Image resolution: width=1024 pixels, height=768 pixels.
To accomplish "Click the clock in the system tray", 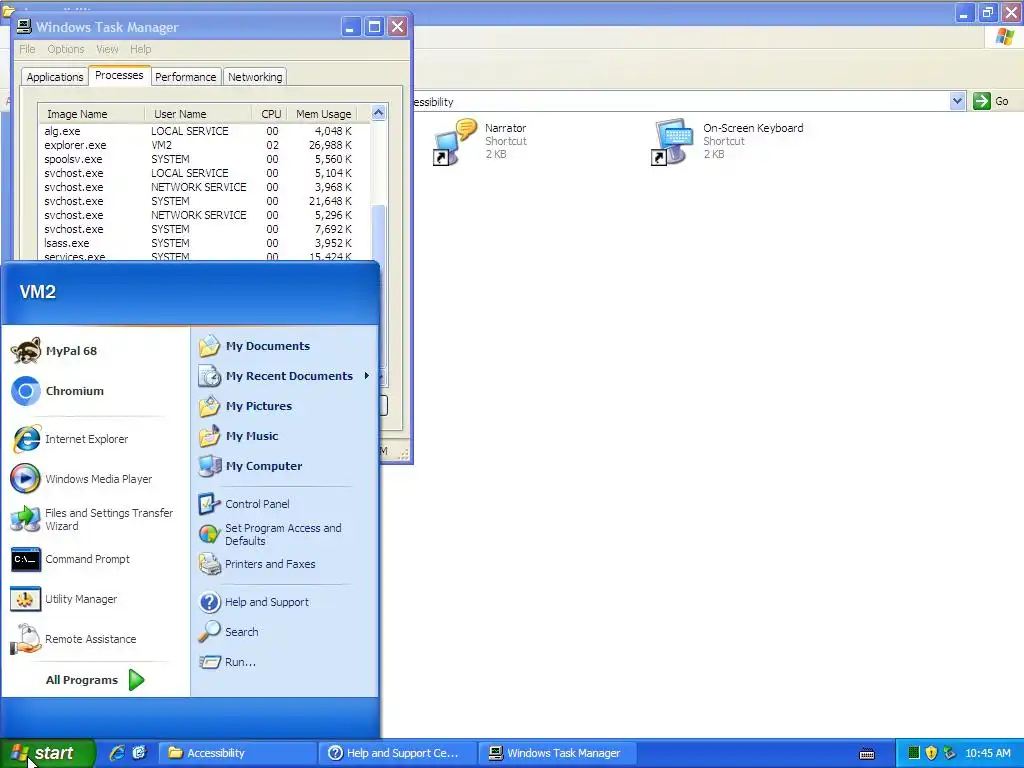I will [987, 753].
